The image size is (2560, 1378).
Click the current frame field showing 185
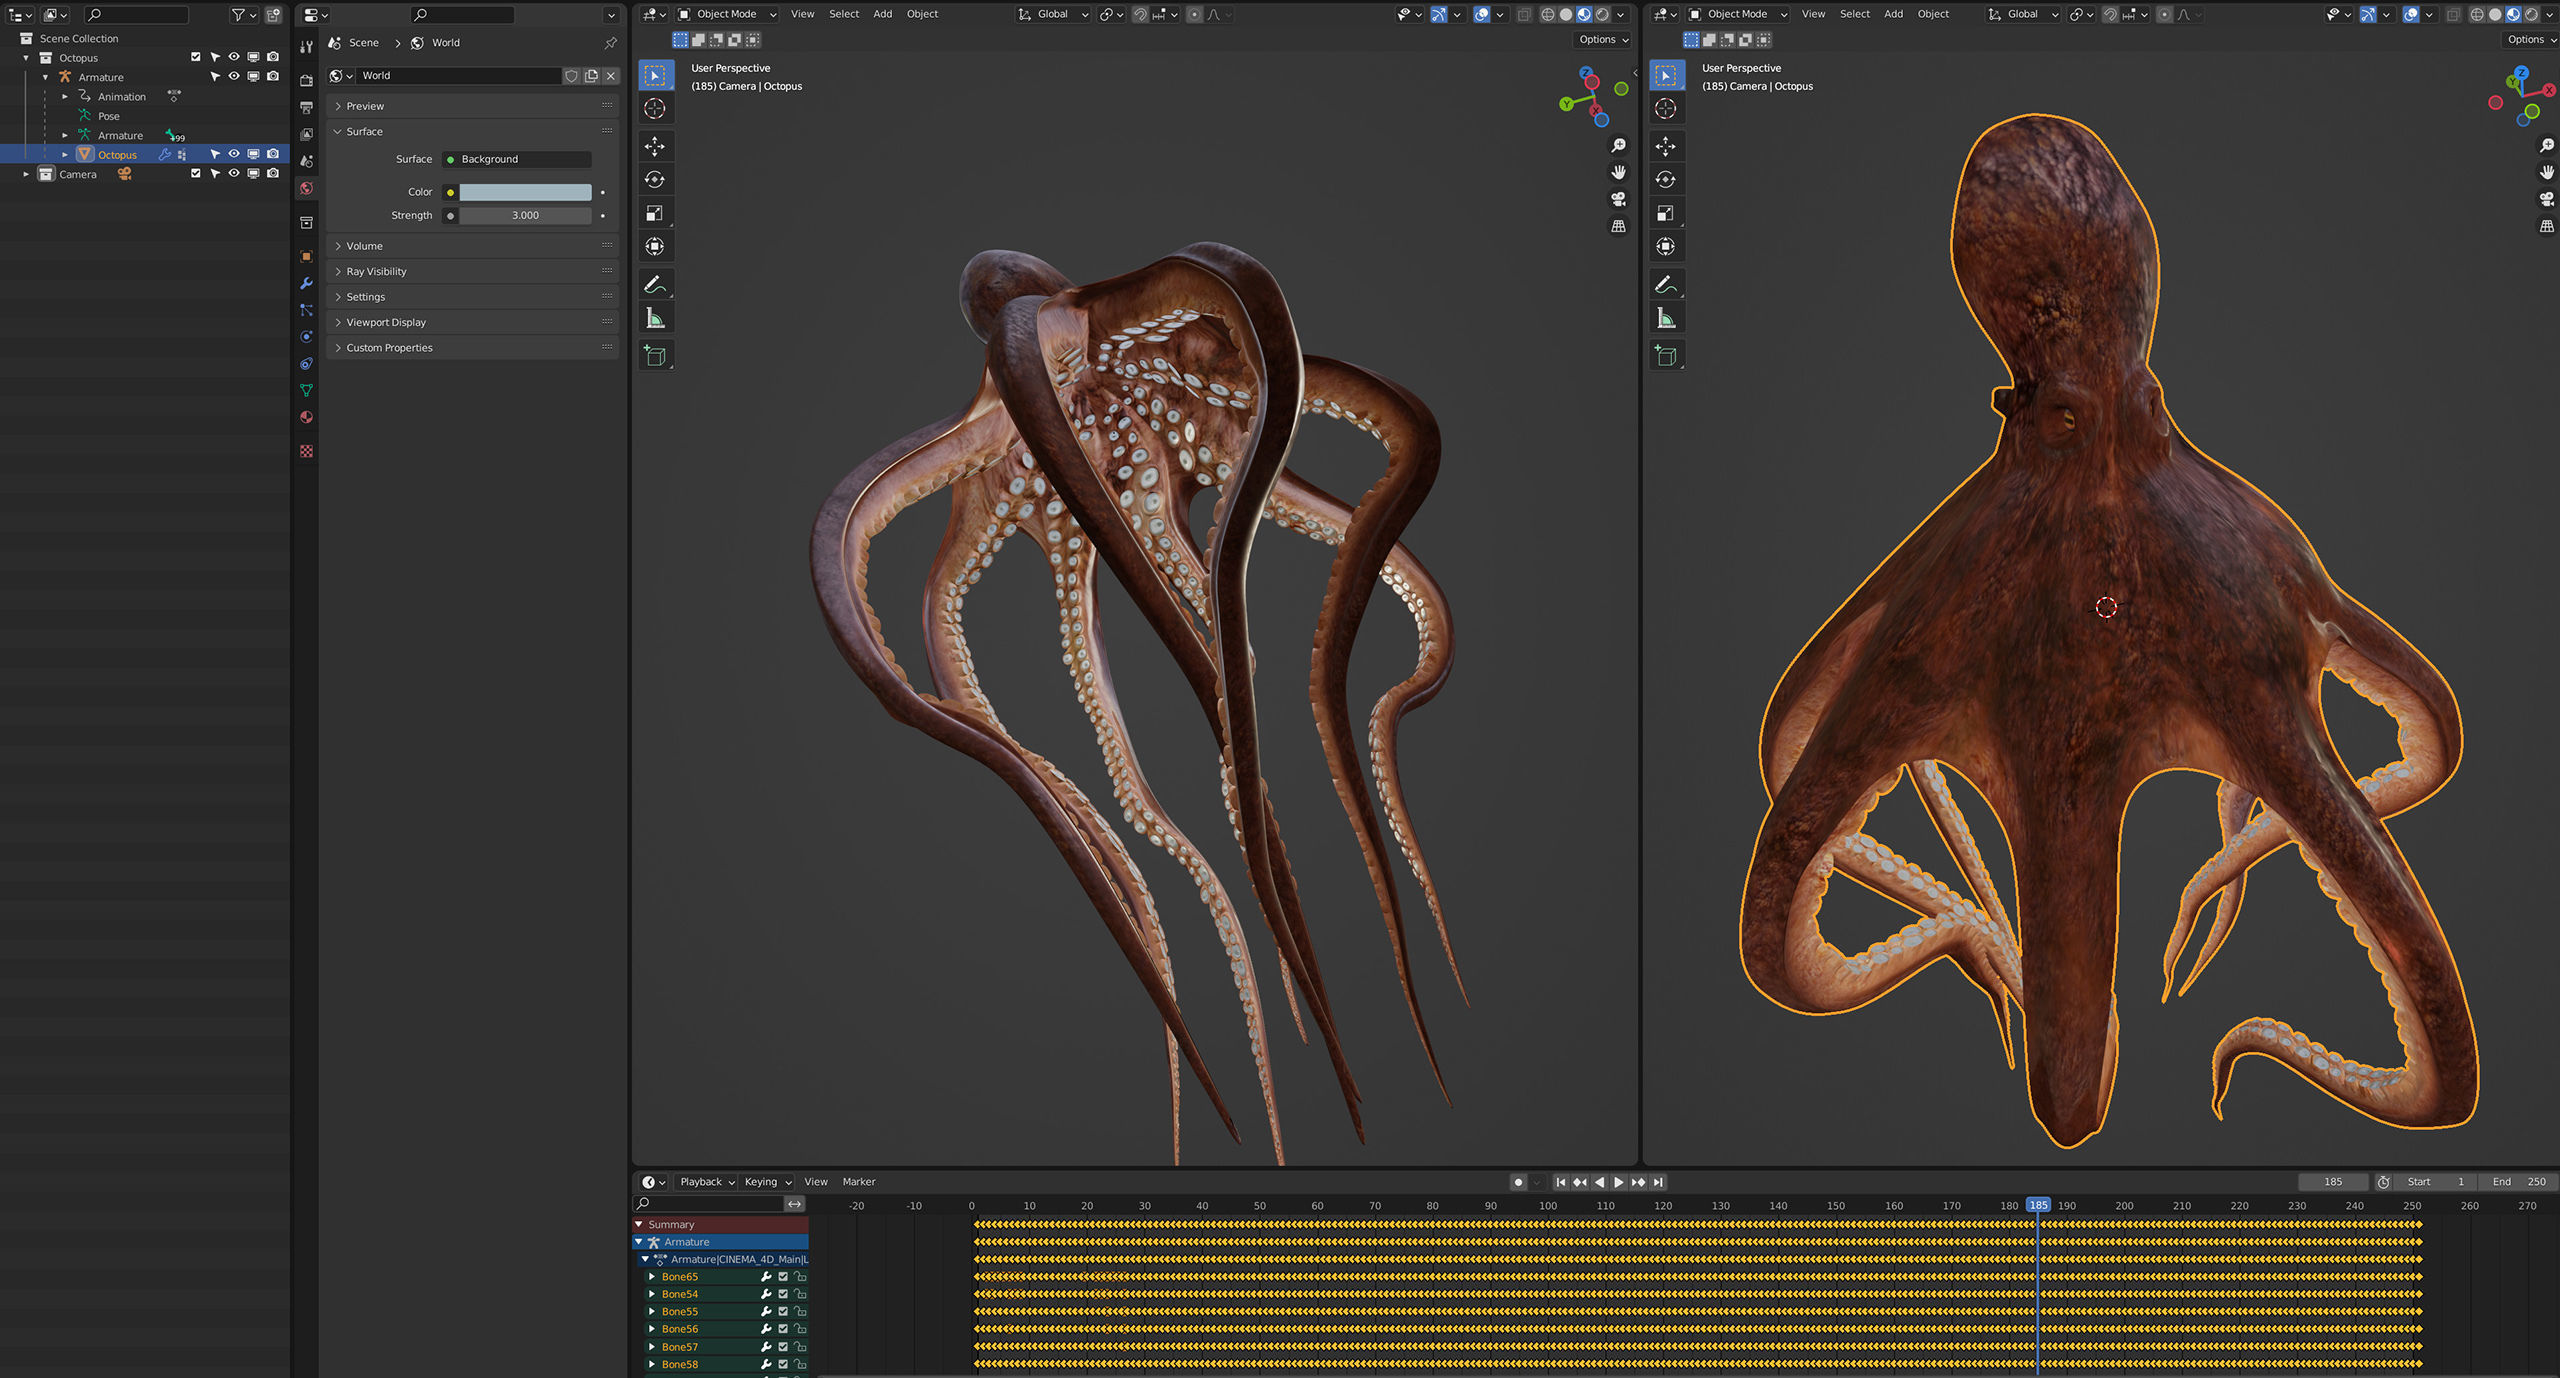coord(2332,1183)
